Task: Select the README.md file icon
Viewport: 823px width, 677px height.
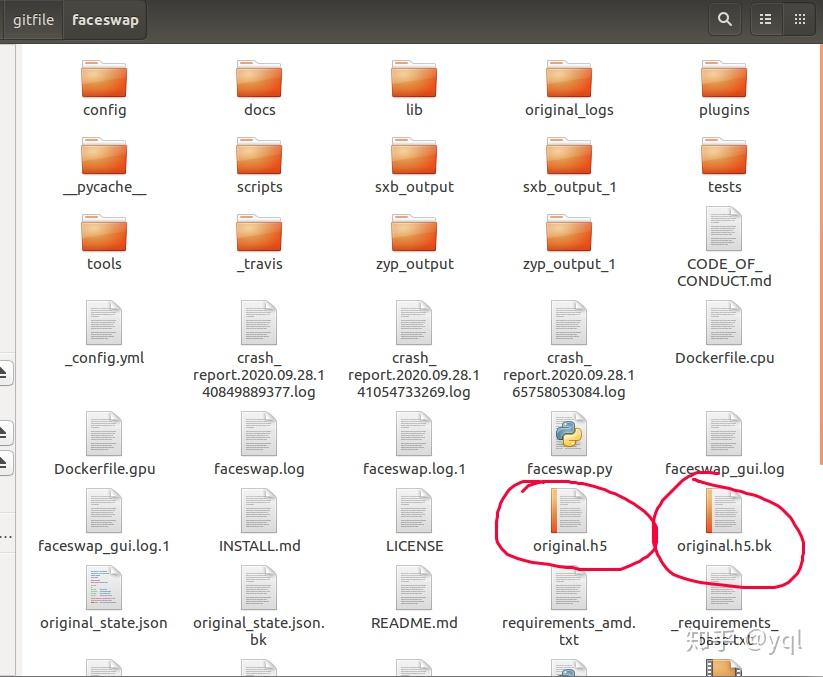Action: 414,588
